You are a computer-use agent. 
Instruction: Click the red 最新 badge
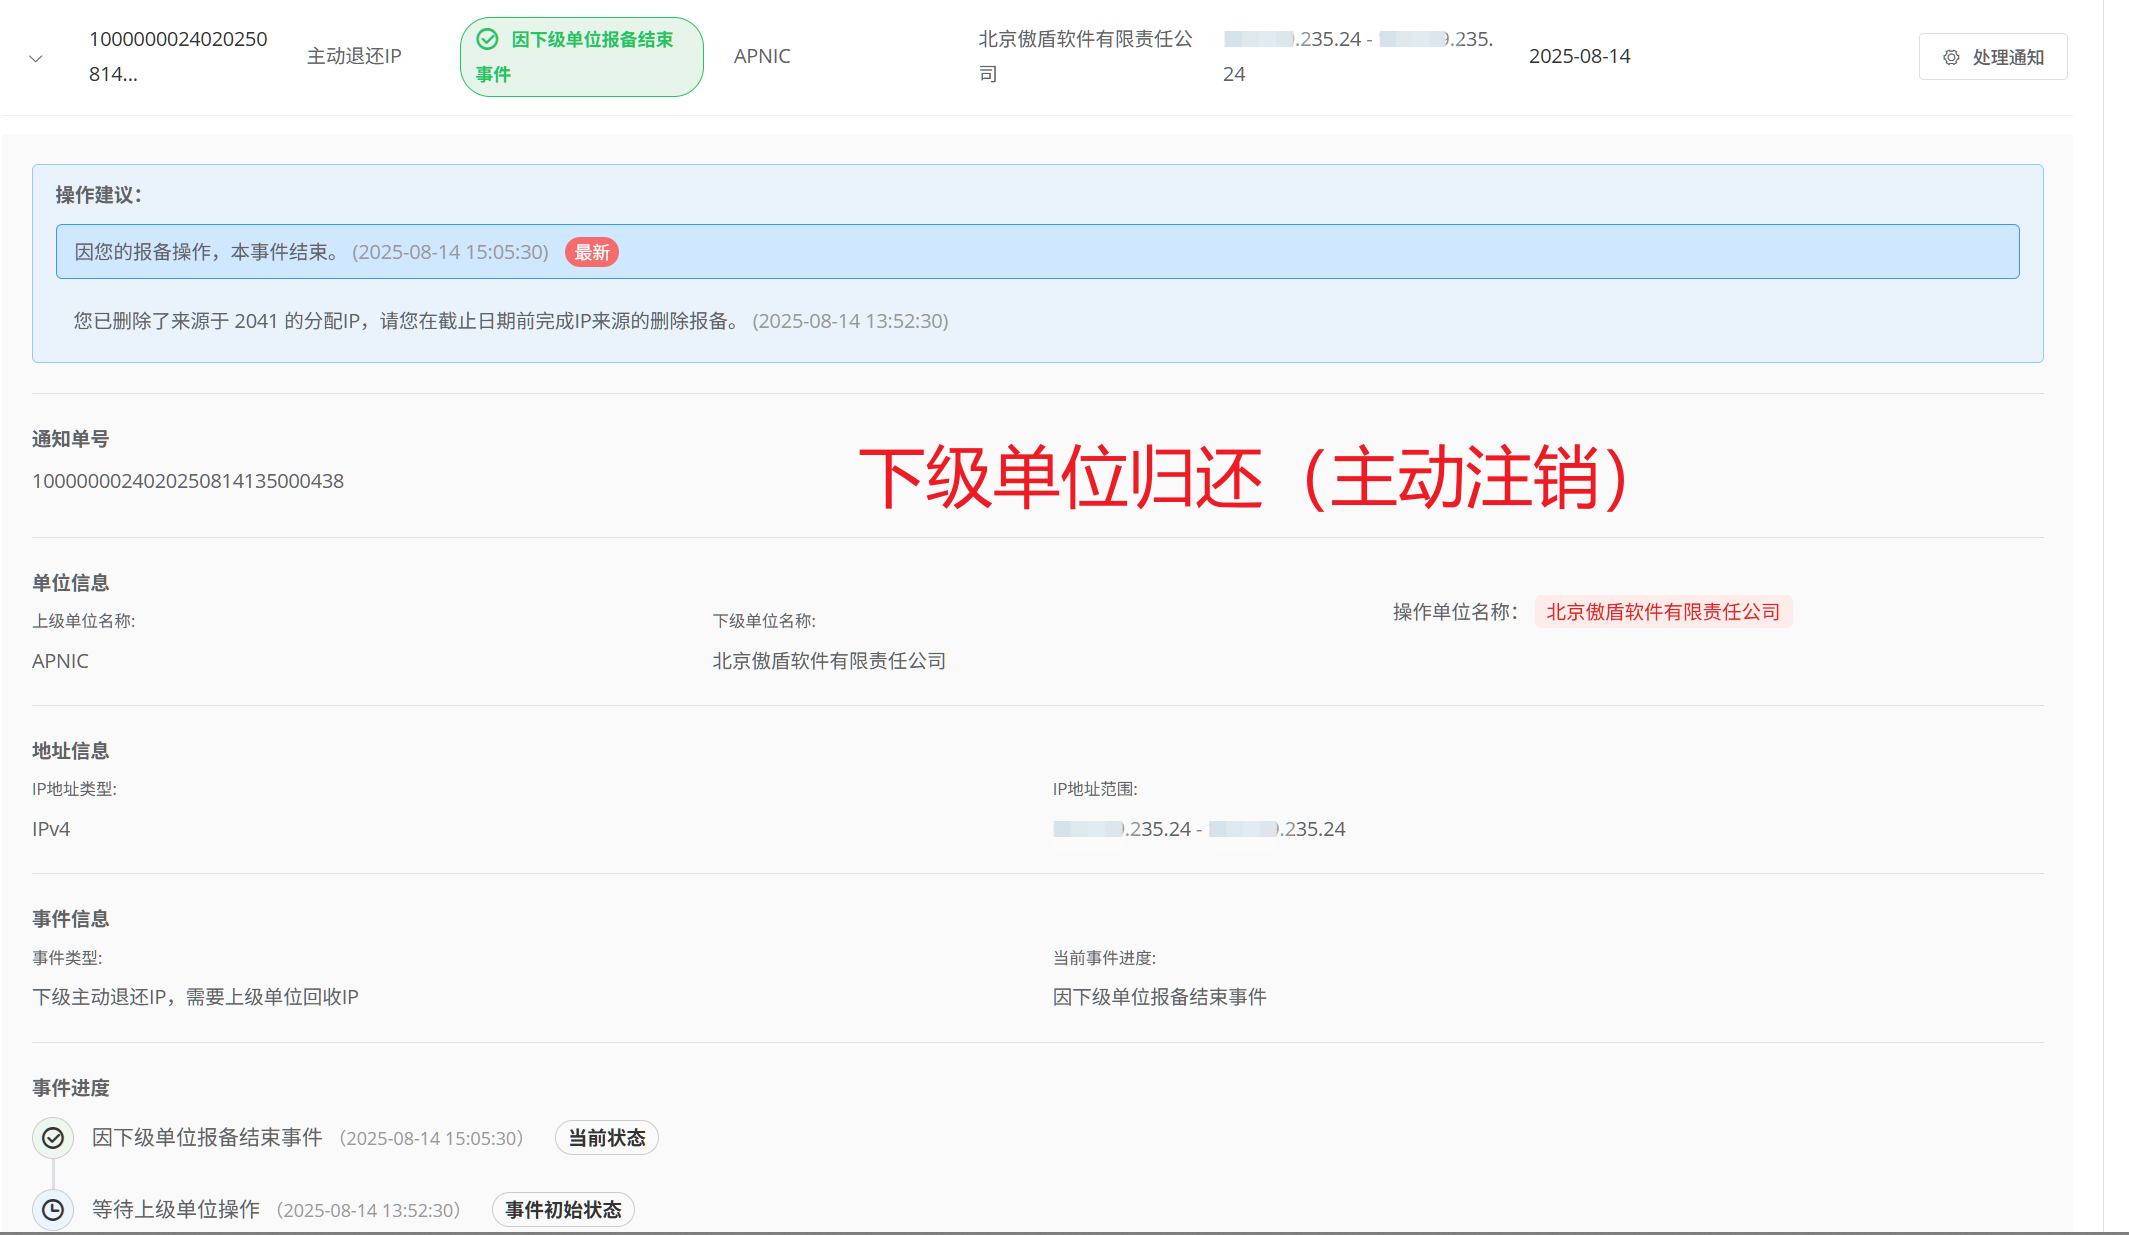pyautogui.click(x=591, y=252)
